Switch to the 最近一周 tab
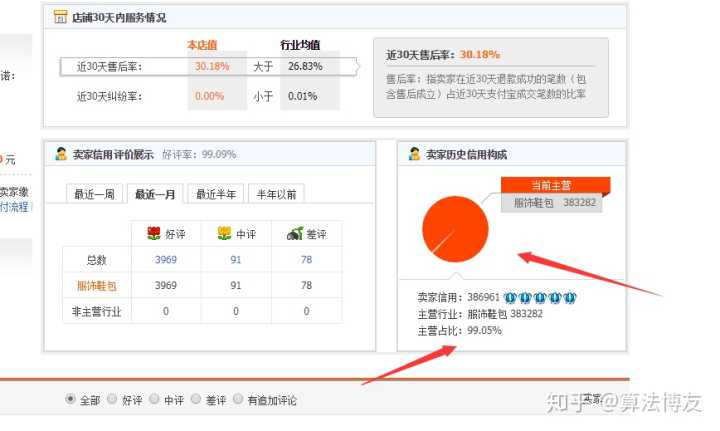The height and width of the screenshot is (431, 720). coord(95,194)
